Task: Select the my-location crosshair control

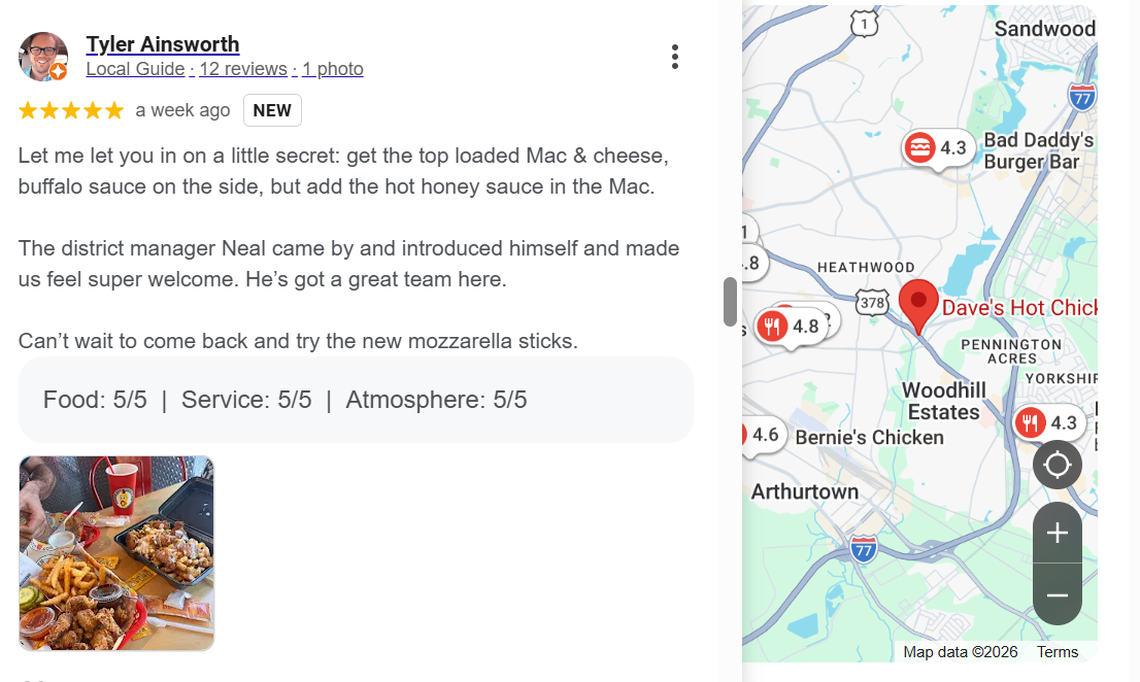Action: coord(1056,464)
